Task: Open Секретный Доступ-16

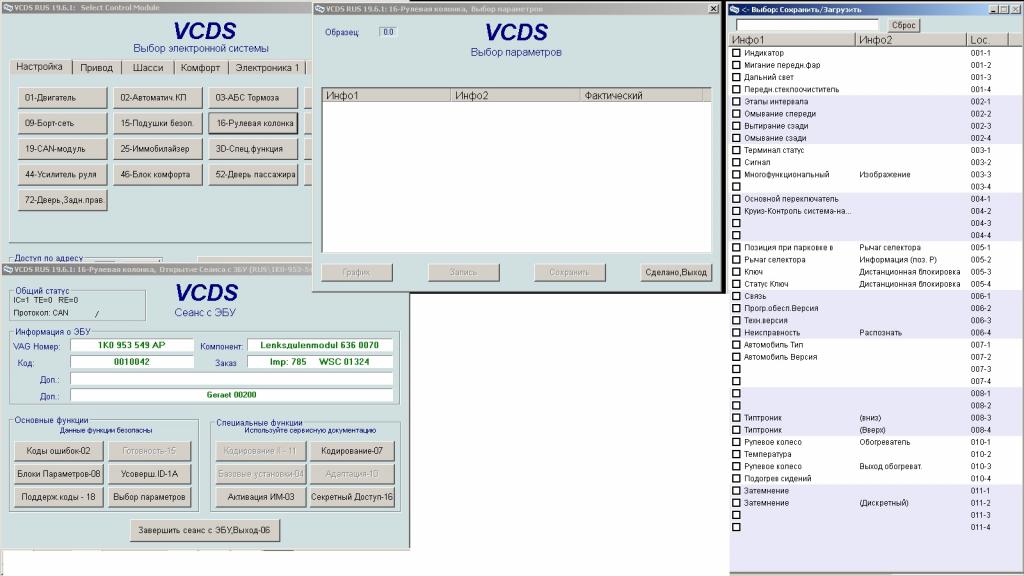Action: [x=352, y=497]
